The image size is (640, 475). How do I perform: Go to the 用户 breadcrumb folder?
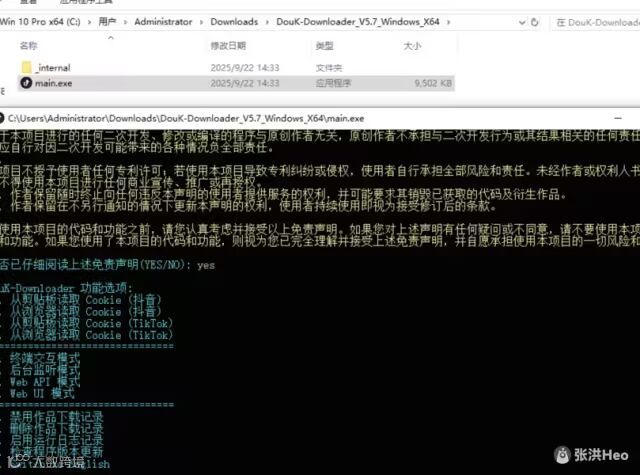107,22
